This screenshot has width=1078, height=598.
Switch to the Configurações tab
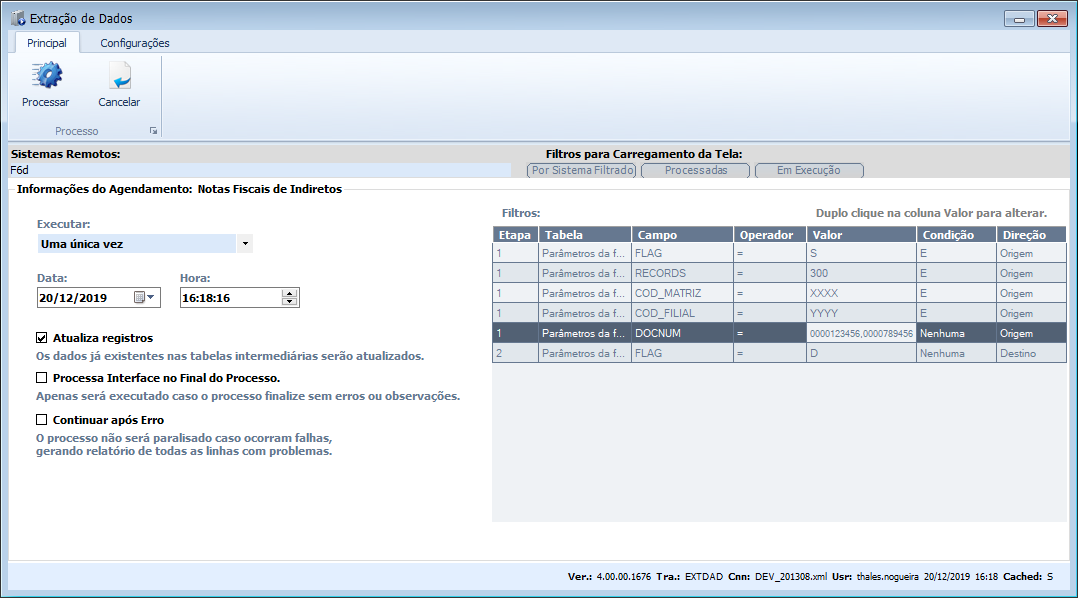tap(135, 43)
